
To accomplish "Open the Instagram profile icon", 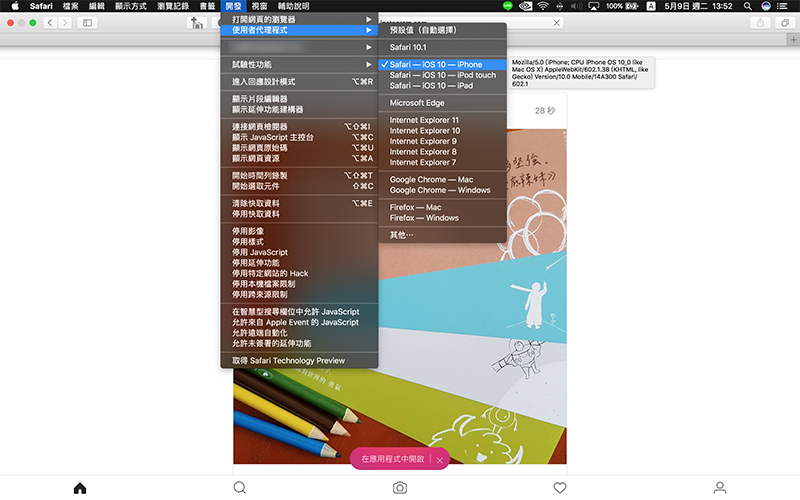I will coord(720,487).
